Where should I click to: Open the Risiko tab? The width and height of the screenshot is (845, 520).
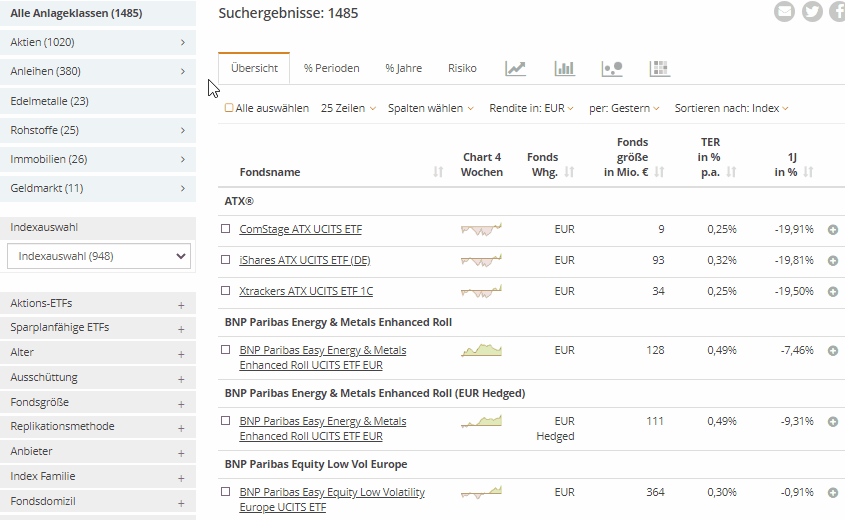click(x=462, y=68)
